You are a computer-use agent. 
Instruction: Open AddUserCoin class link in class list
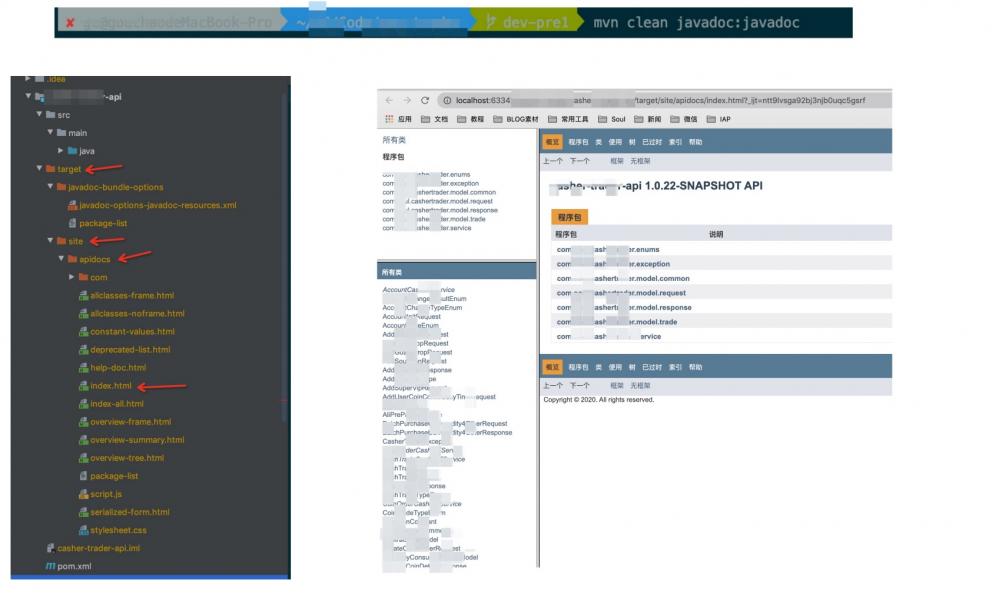point(439,397)
